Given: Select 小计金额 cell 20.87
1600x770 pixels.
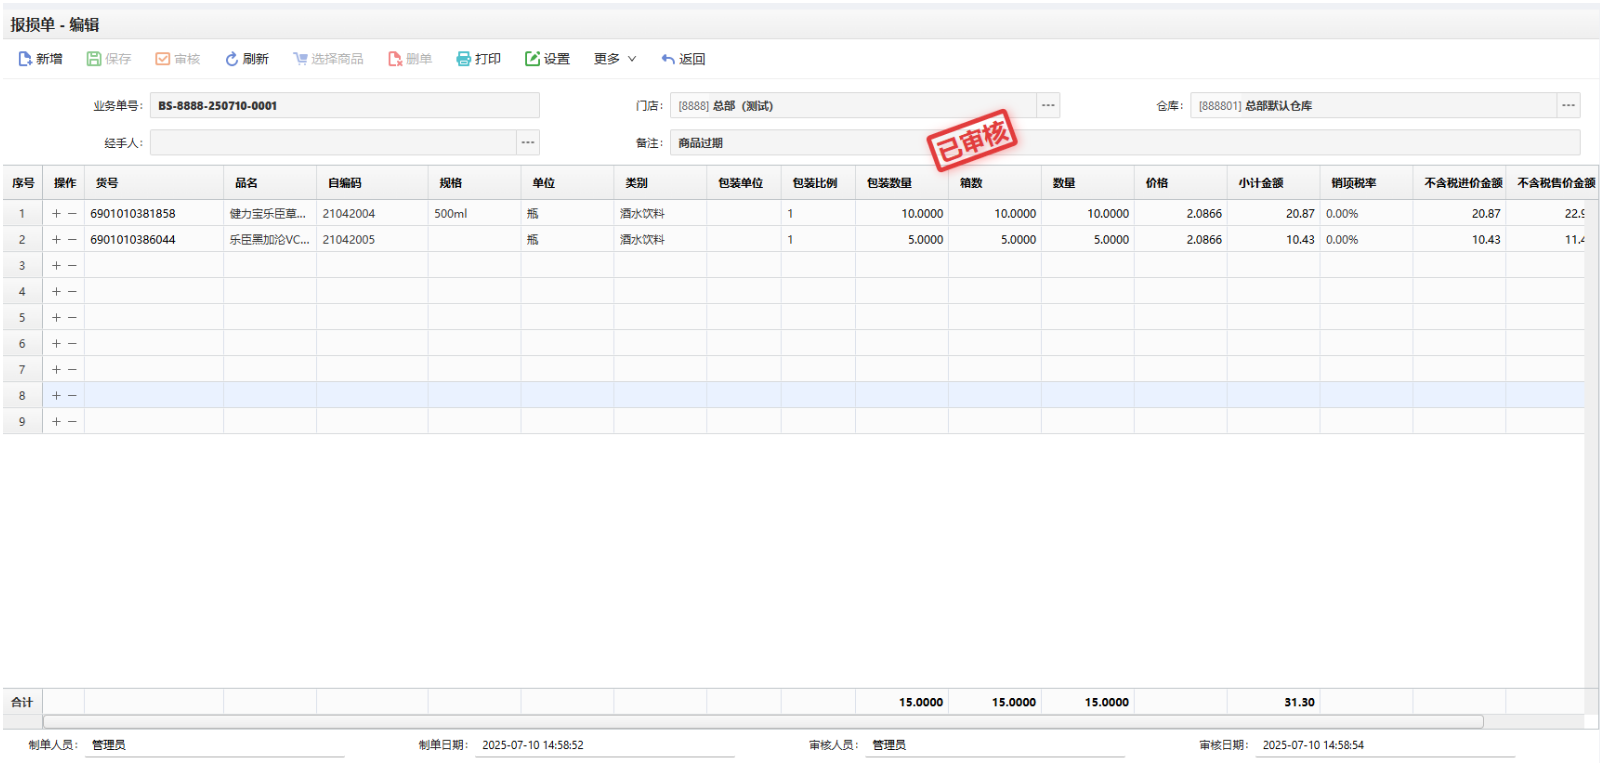Looking at the screenshot, I should (x=1274, y=214).
